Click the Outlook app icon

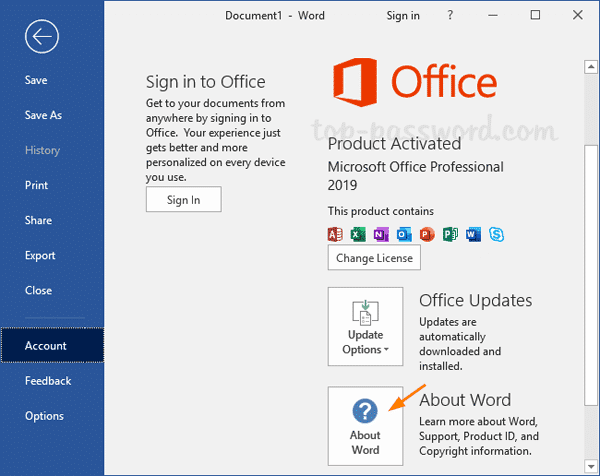point(404,234)
